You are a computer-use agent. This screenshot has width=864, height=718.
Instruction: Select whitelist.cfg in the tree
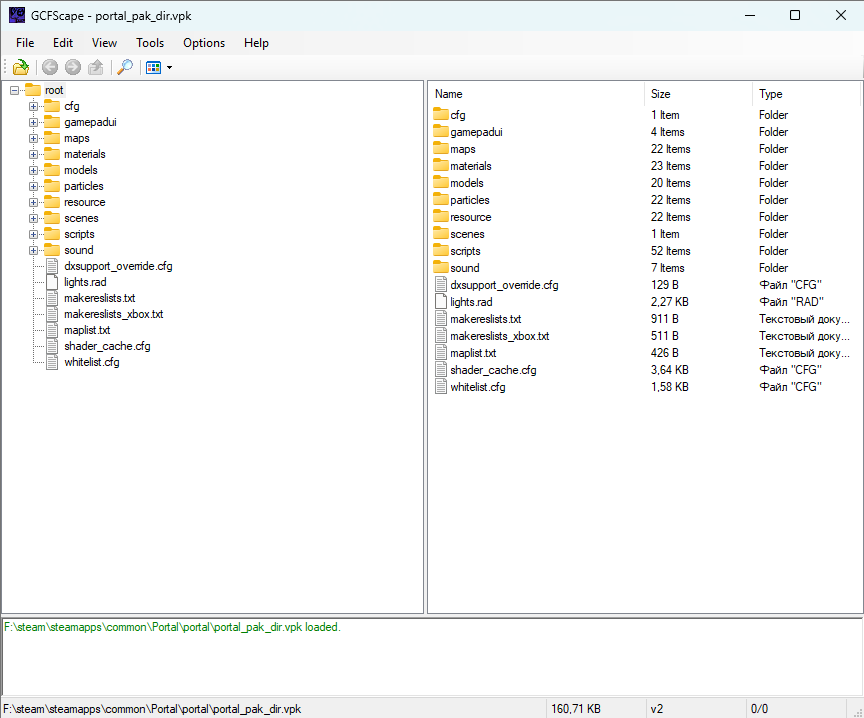tap(91, 362)
